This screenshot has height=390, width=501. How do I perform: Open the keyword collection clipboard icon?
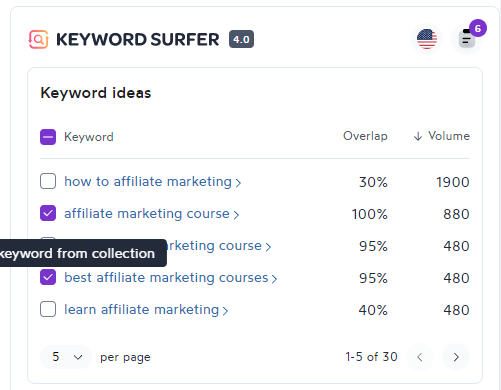pyautogui.click(x=466, y=39)
